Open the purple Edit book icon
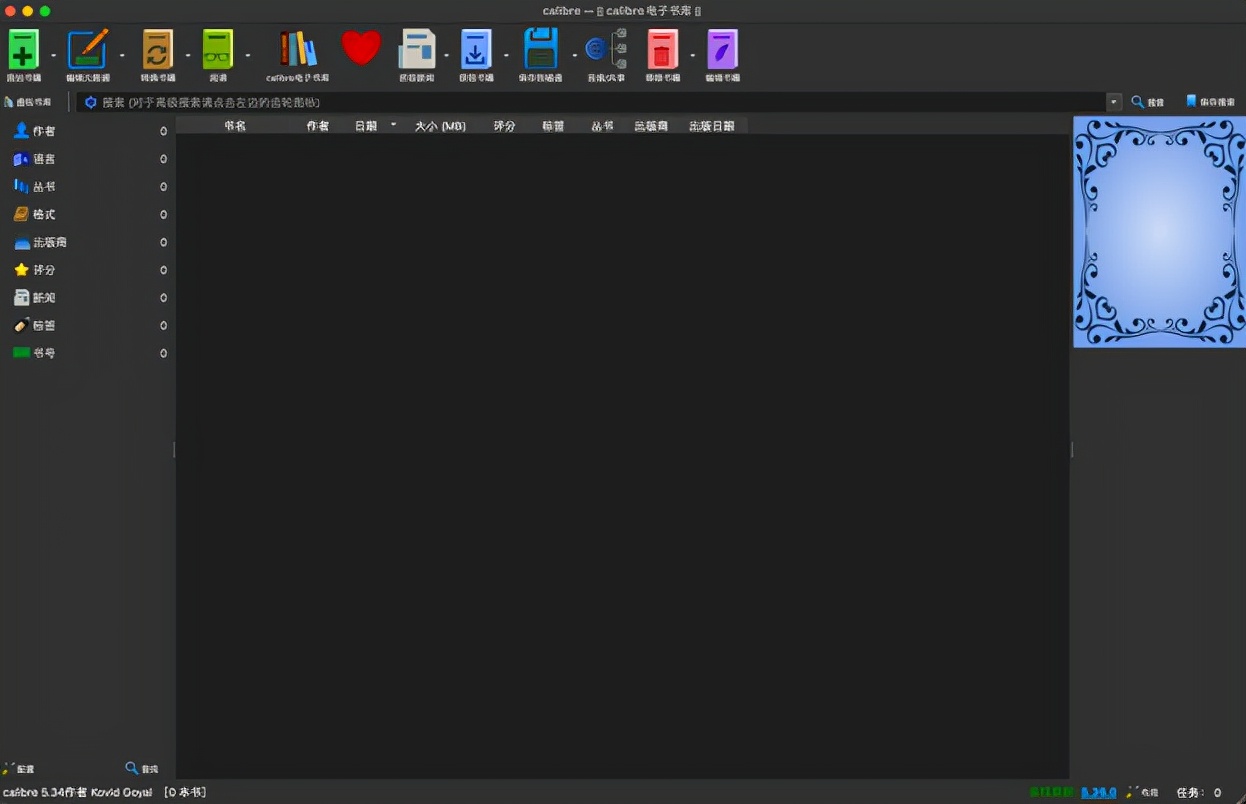The height and width of the screenshot is (804, 1246). [722, 49]
